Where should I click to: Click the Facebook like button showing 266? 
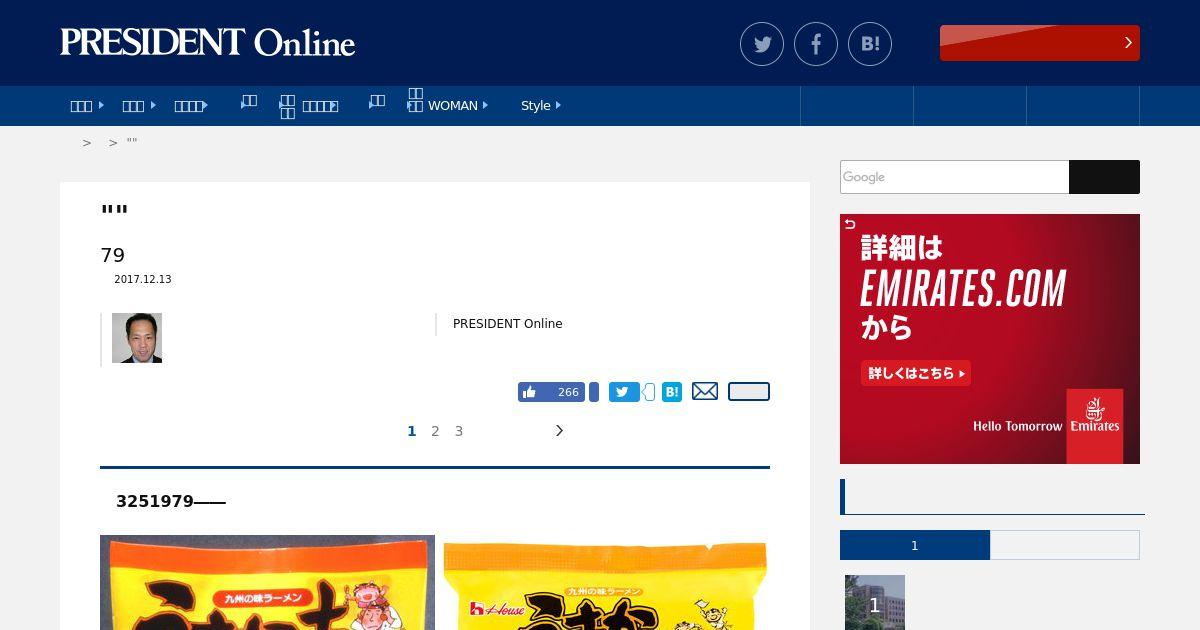[x=551, y=392]
